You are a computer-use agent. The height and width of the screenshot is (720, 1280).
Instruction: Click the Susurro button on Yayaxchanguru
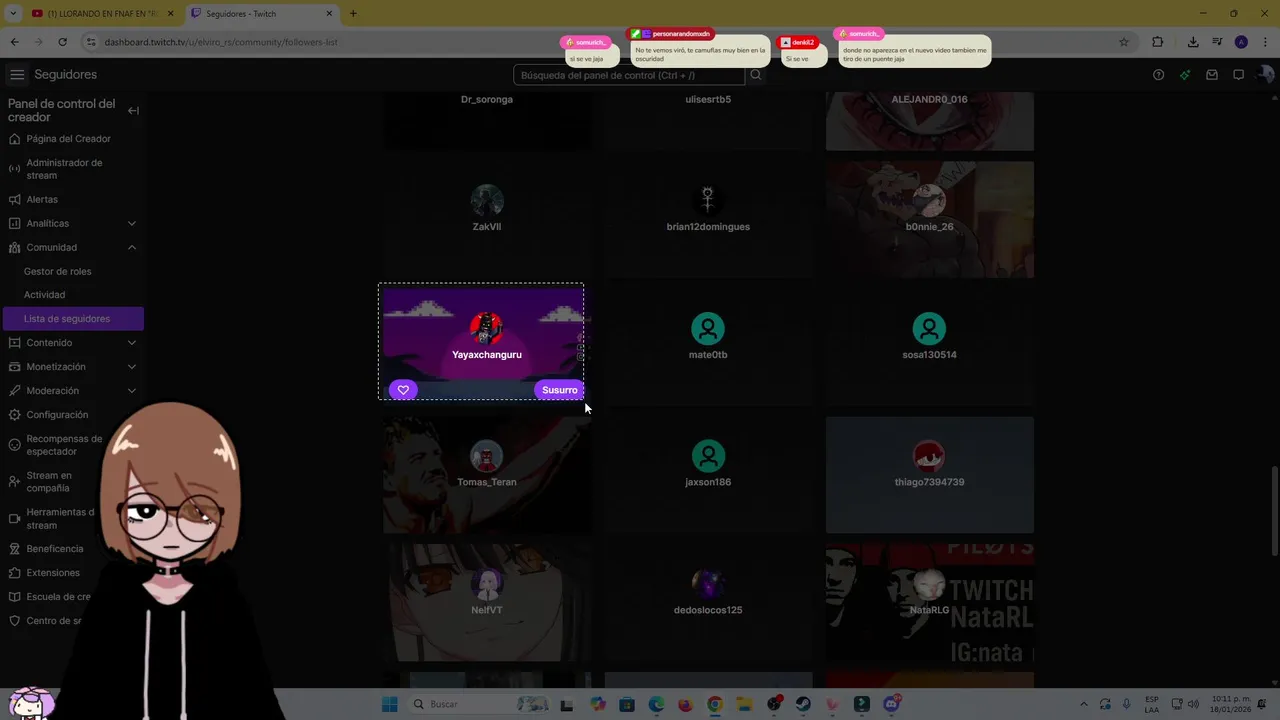[559, 390]
